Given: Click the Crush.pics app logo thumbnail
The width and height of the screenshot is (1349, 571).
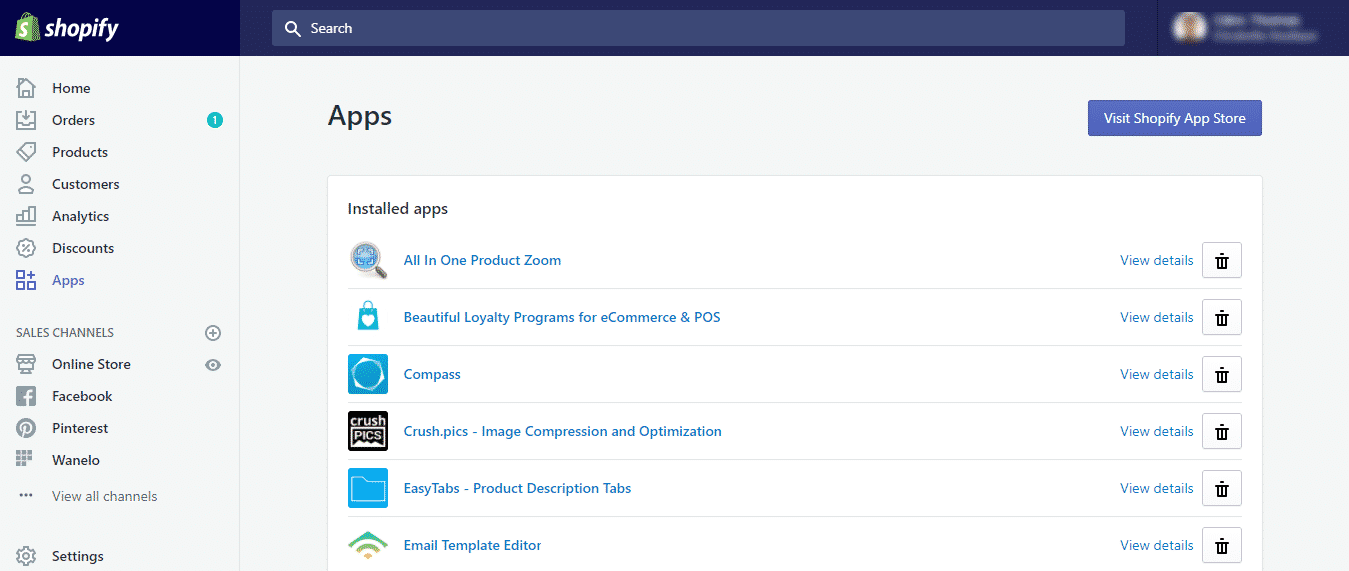Looking at the screenshot, I should 368,431.
